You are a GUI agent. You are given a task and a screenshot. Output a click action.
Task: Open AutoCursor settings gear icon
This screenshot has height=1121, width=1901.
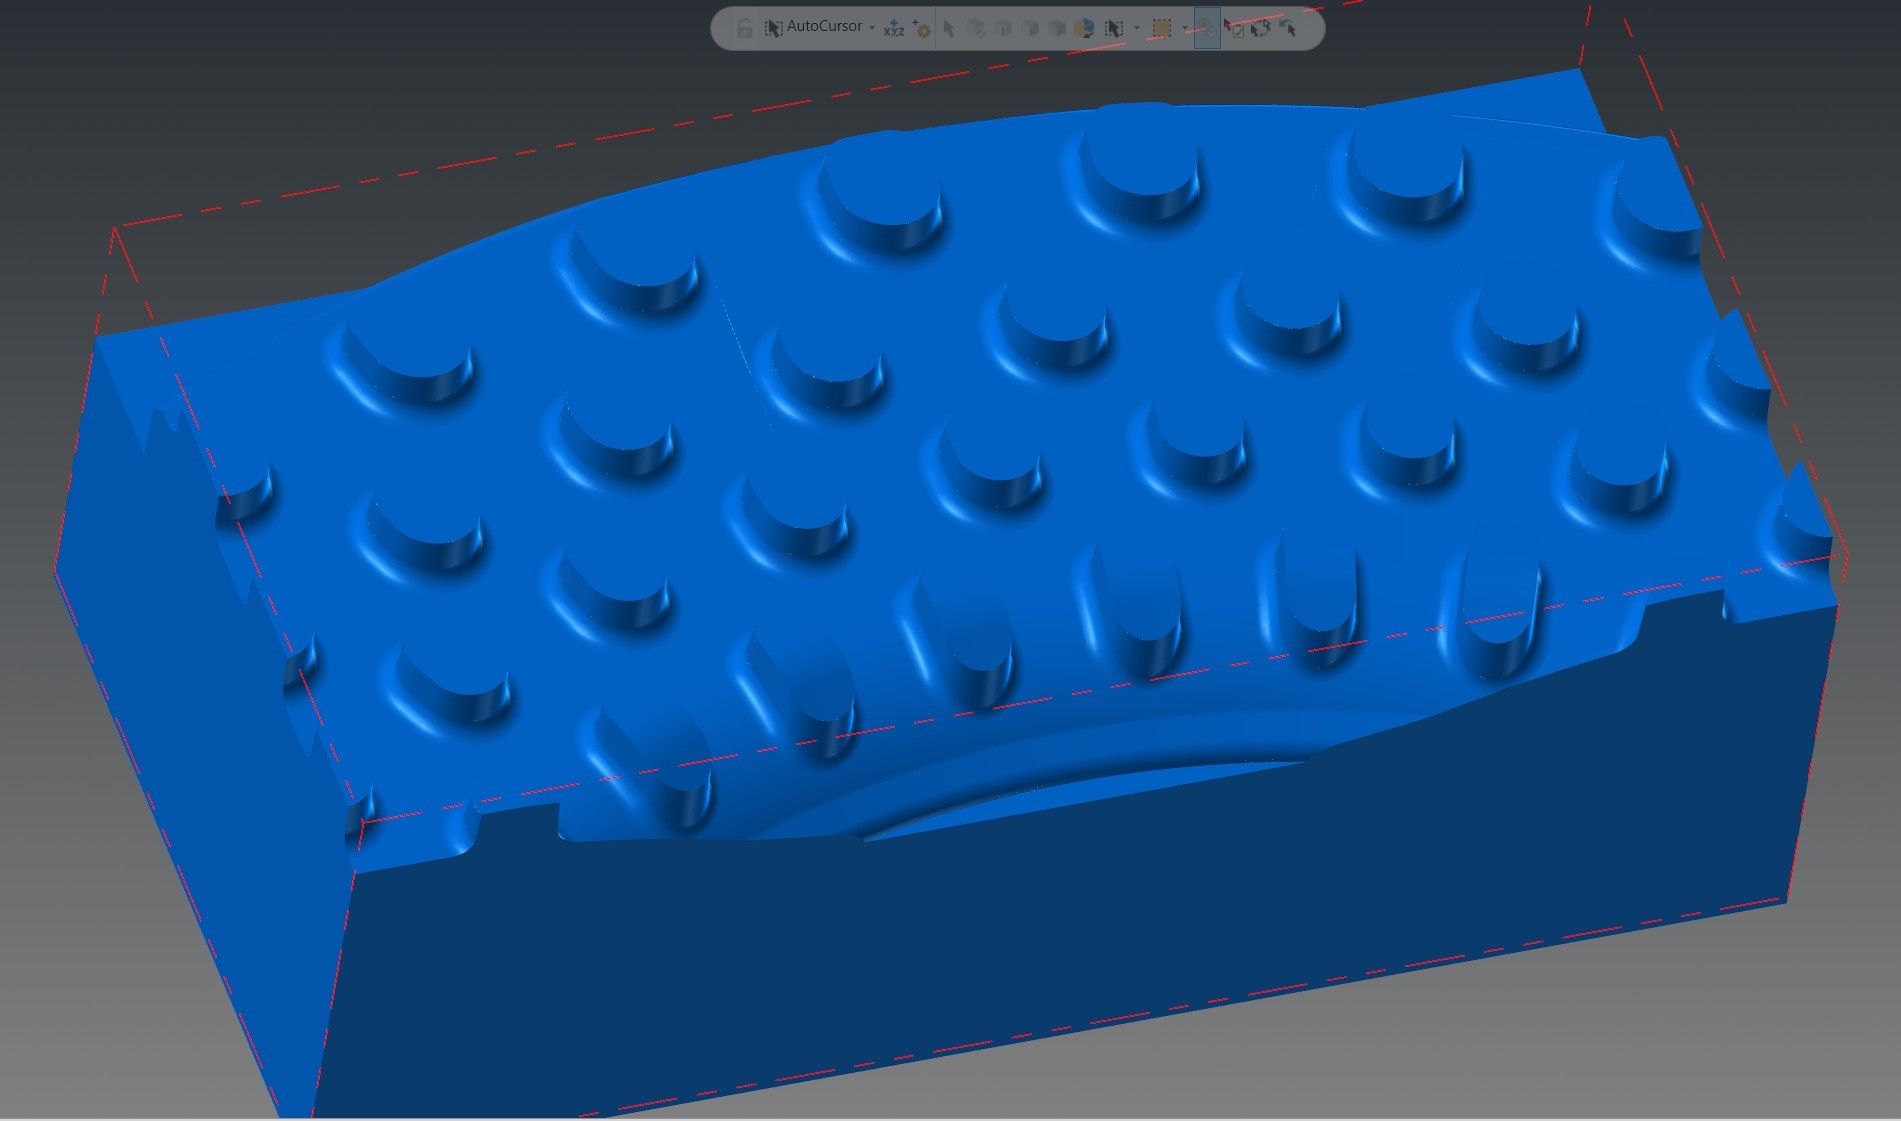click(922, 29)
